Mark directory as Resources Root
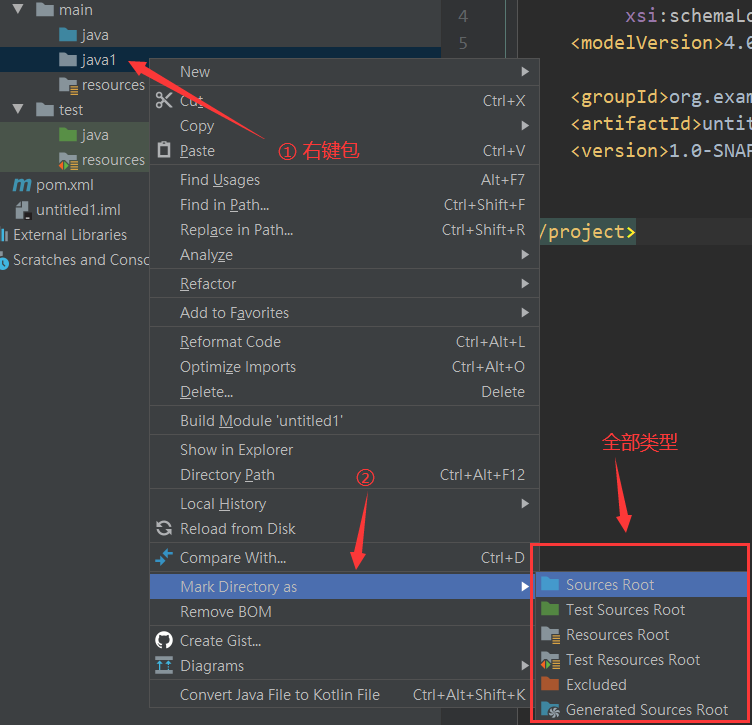The width and height of the screenshot is (752, 725). pyautogui.click(x=641, y=634)
